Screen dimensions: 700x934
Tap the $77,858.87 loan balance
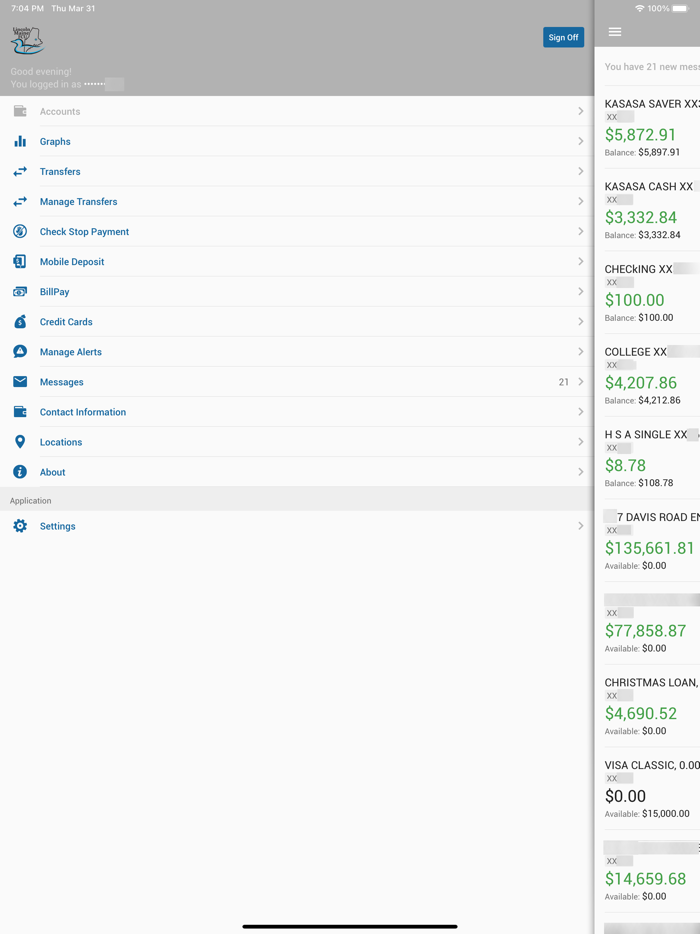pos(645,630)
